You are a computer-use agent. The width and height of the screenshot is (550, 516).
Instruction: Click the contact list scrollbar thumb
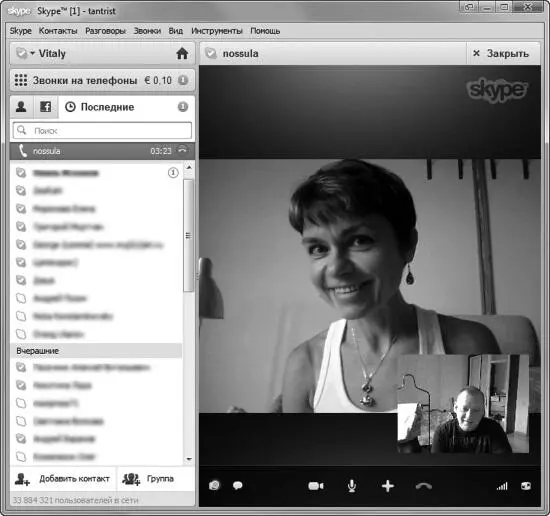point(188,235)
